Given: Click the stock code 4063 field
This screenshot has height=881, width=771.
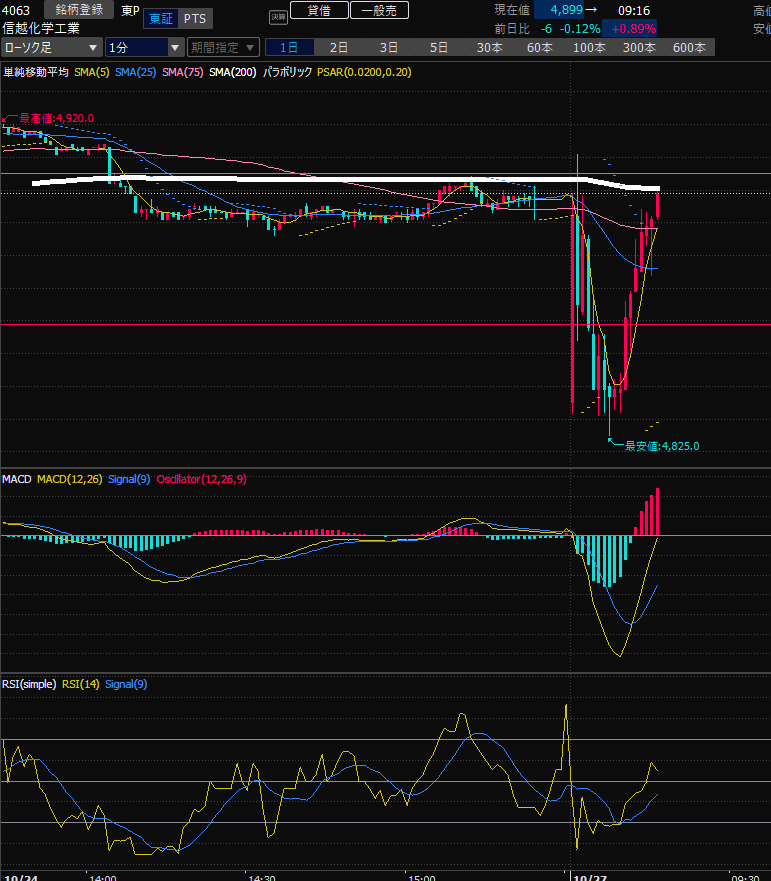Looking at the screenshot, I should click(x=17, y=11).
